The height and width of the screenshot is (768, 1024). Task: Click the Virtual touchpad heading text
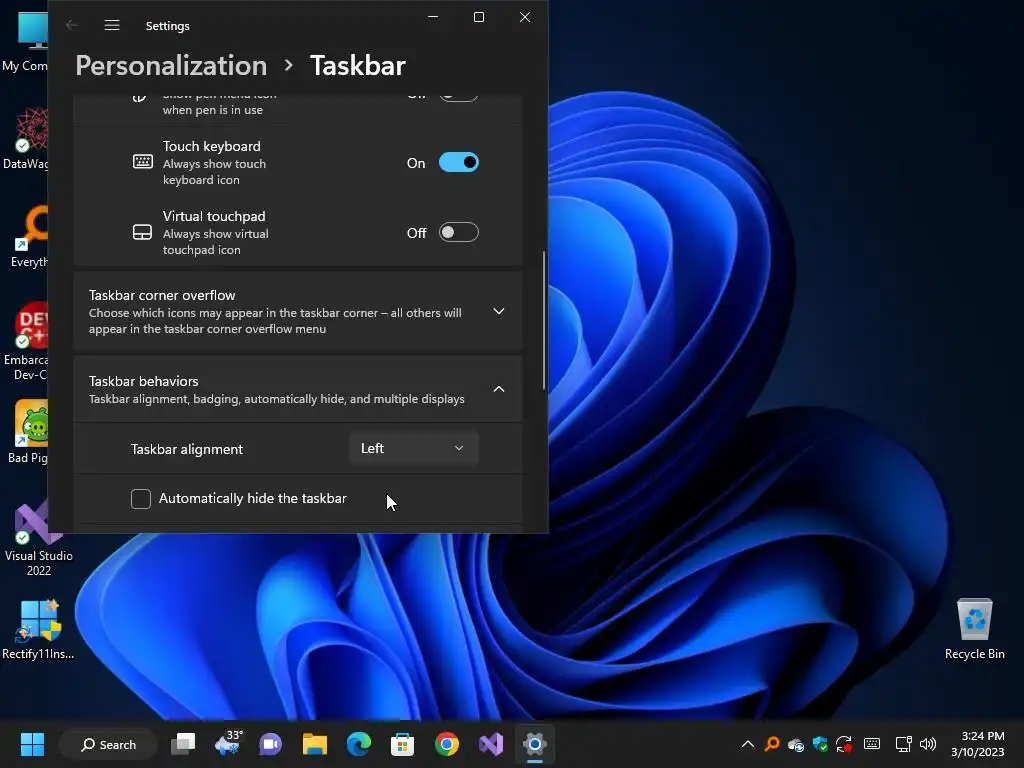(214, 216)
